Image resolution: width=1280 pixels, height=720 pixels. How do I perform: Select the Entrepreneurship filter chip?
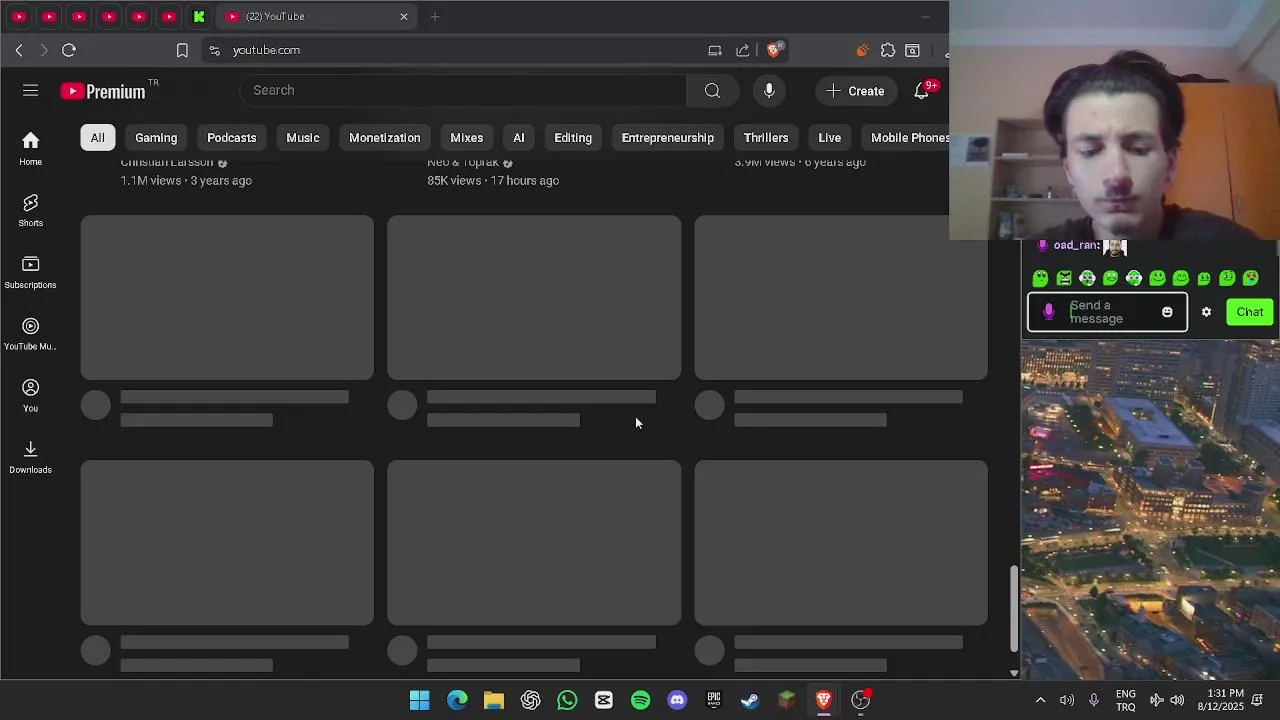pos(668,138)
